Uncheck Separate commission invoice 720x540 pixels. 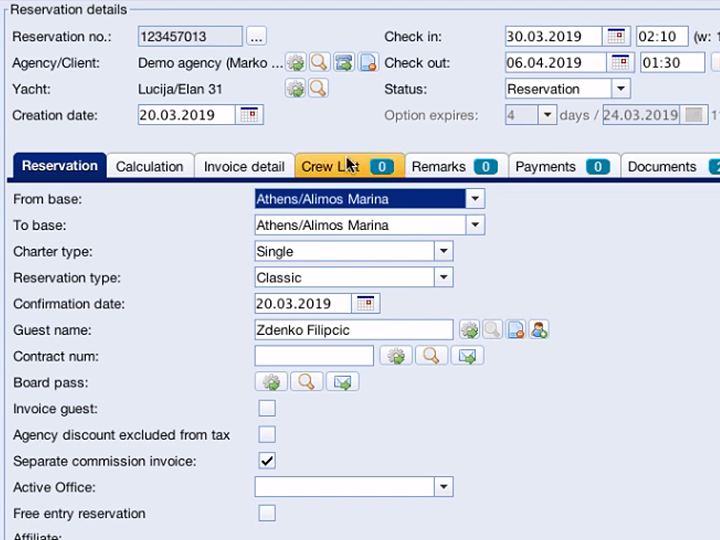point(267,461)
